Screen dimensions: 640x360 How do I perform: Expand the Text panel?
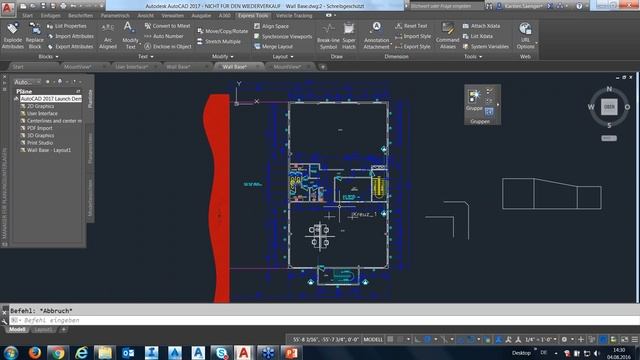(x=145, y=57)
